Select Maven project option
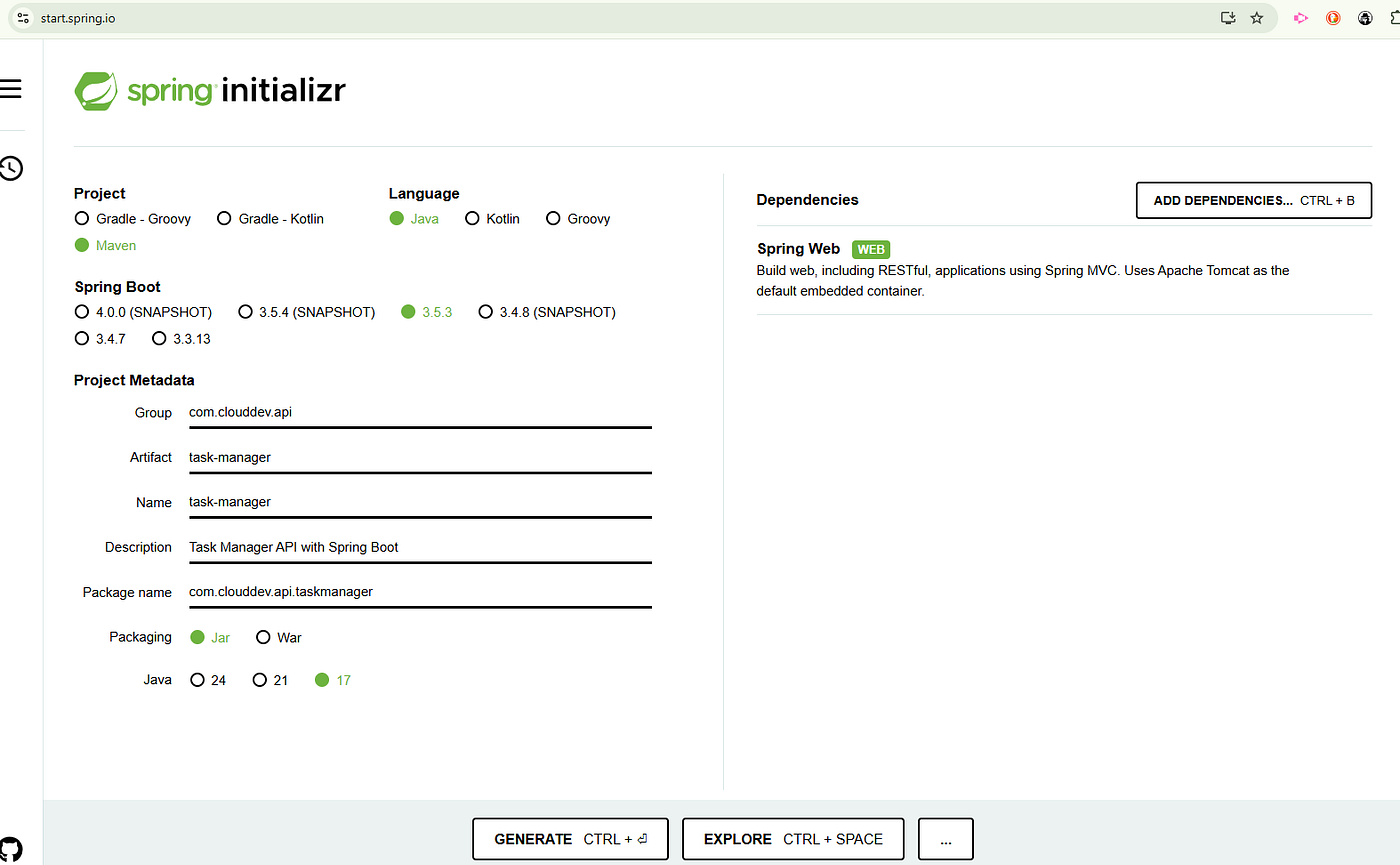The width and height of the screenshot is (1400, 865). click(106, 245)
